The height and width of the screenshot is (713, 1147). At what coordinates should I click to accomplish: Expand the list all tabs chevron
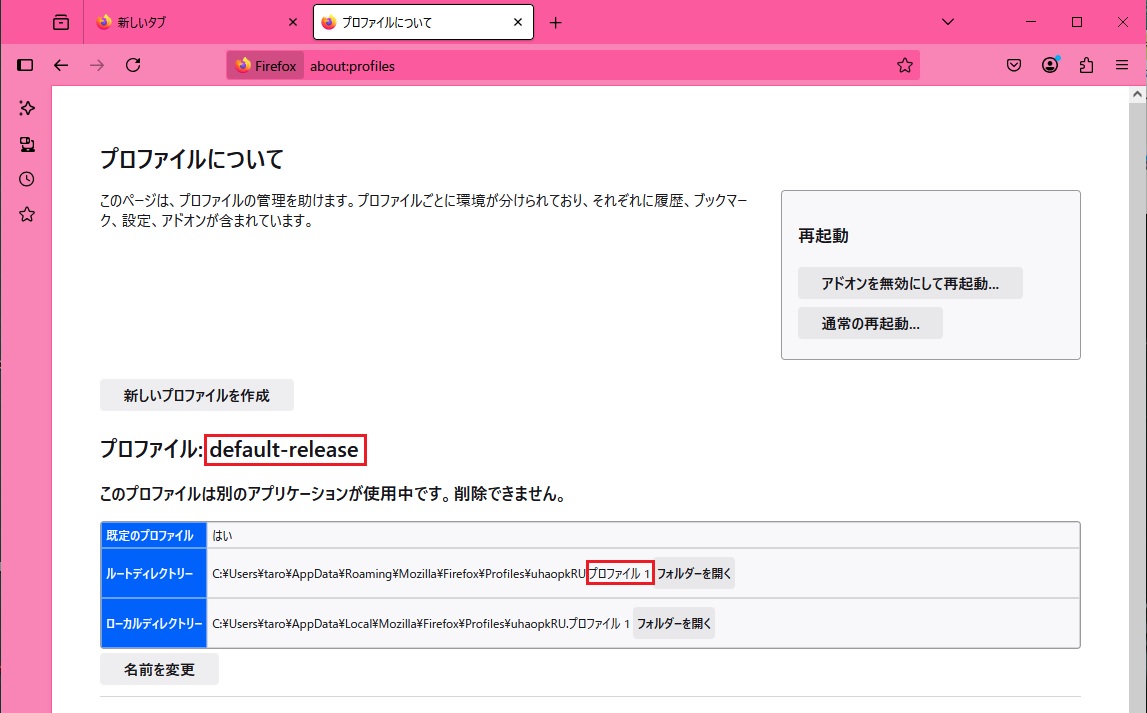pos(948,22)
